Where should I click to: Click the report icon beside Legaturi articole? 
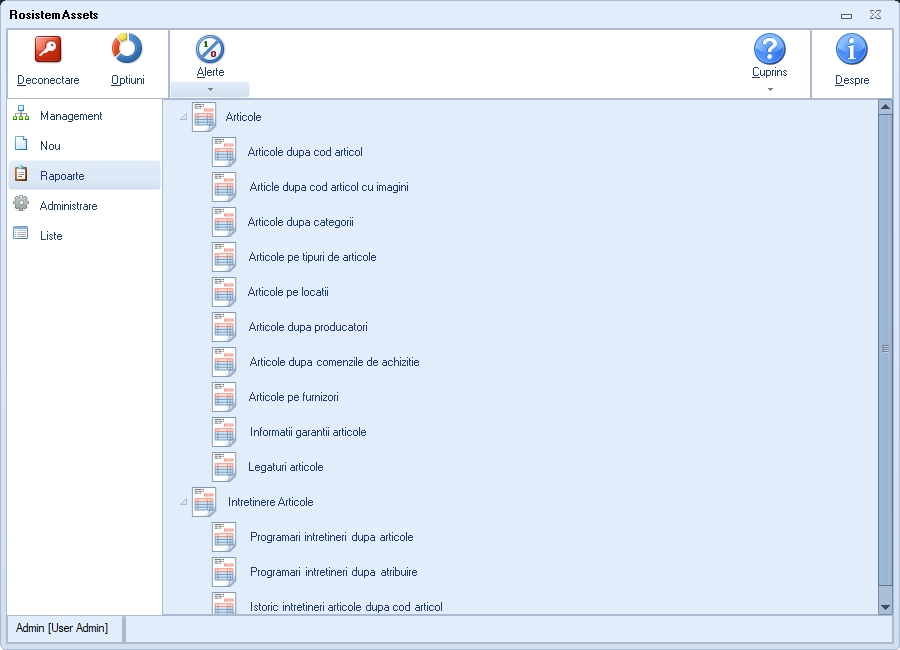[x=224, y=467]
